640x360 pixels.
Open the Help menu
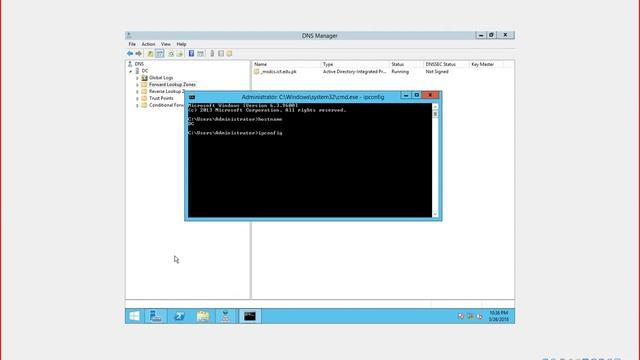pos(181,44)
